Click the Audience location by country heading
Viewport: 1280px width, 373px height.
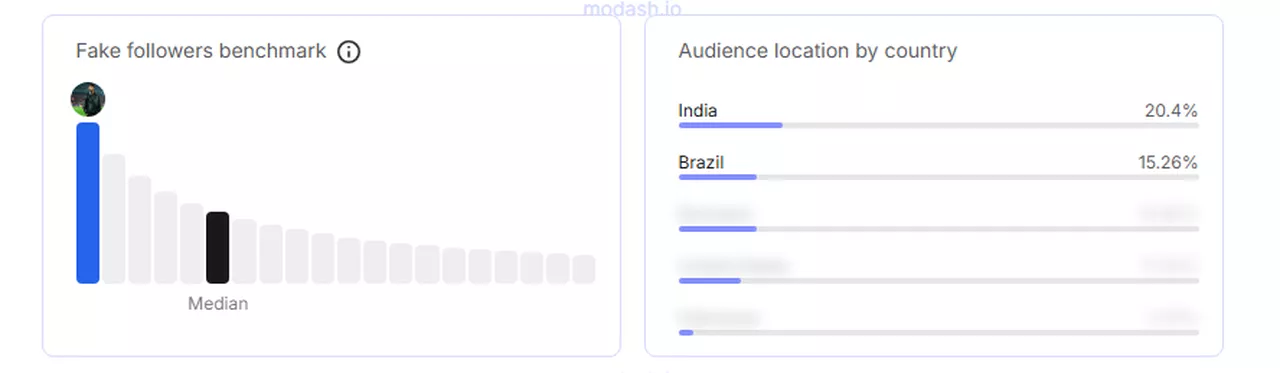(x=818, y=51)
